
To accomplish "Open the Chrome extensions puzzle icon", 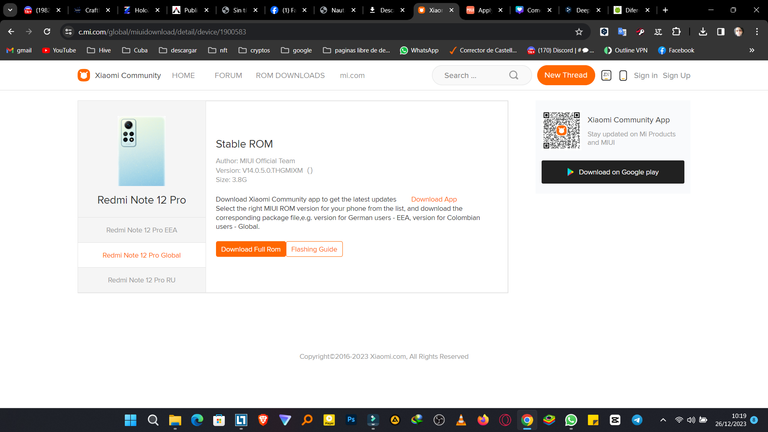I will click(x=676, y=32).
